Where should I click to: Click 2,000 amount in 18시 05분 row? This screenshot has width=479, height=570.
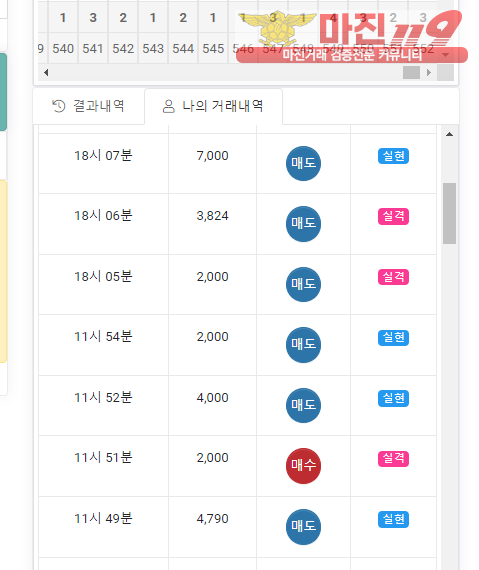tap(213, 277)
